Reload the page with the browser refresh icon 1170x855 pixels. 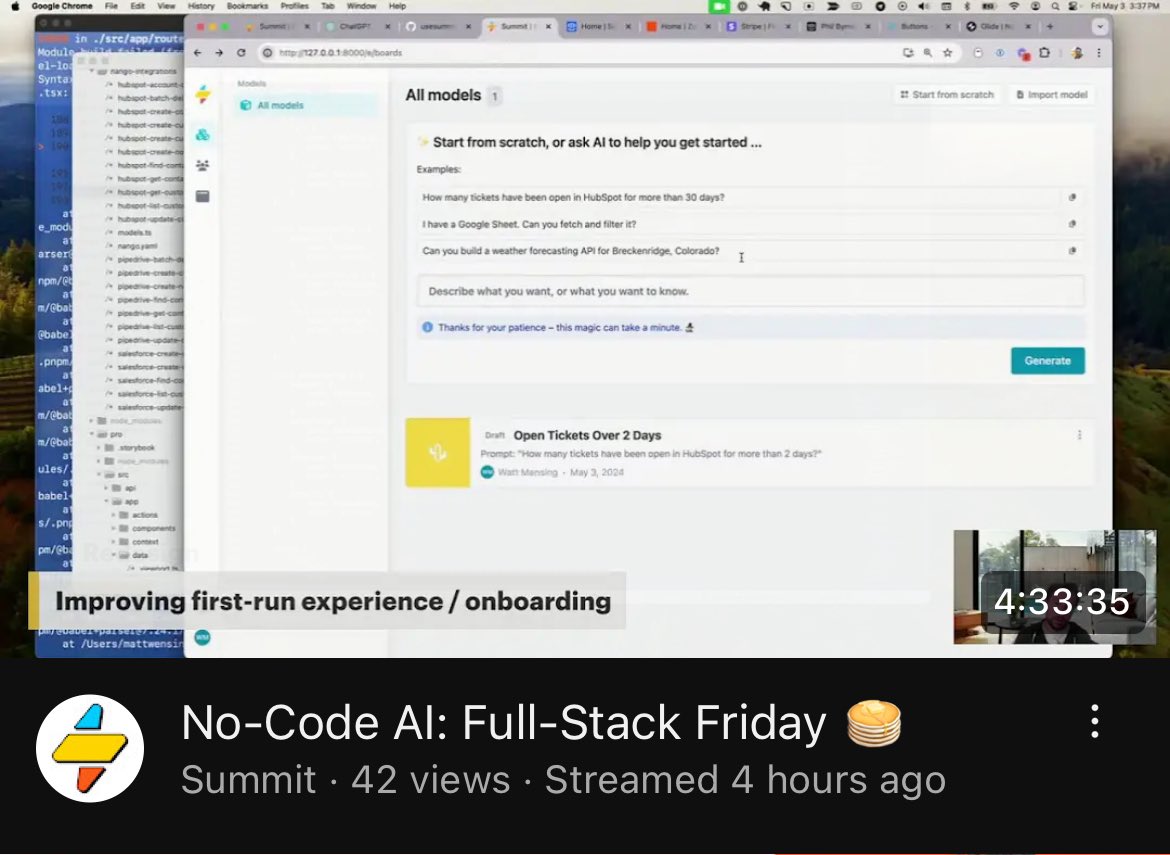click(243, 53)
